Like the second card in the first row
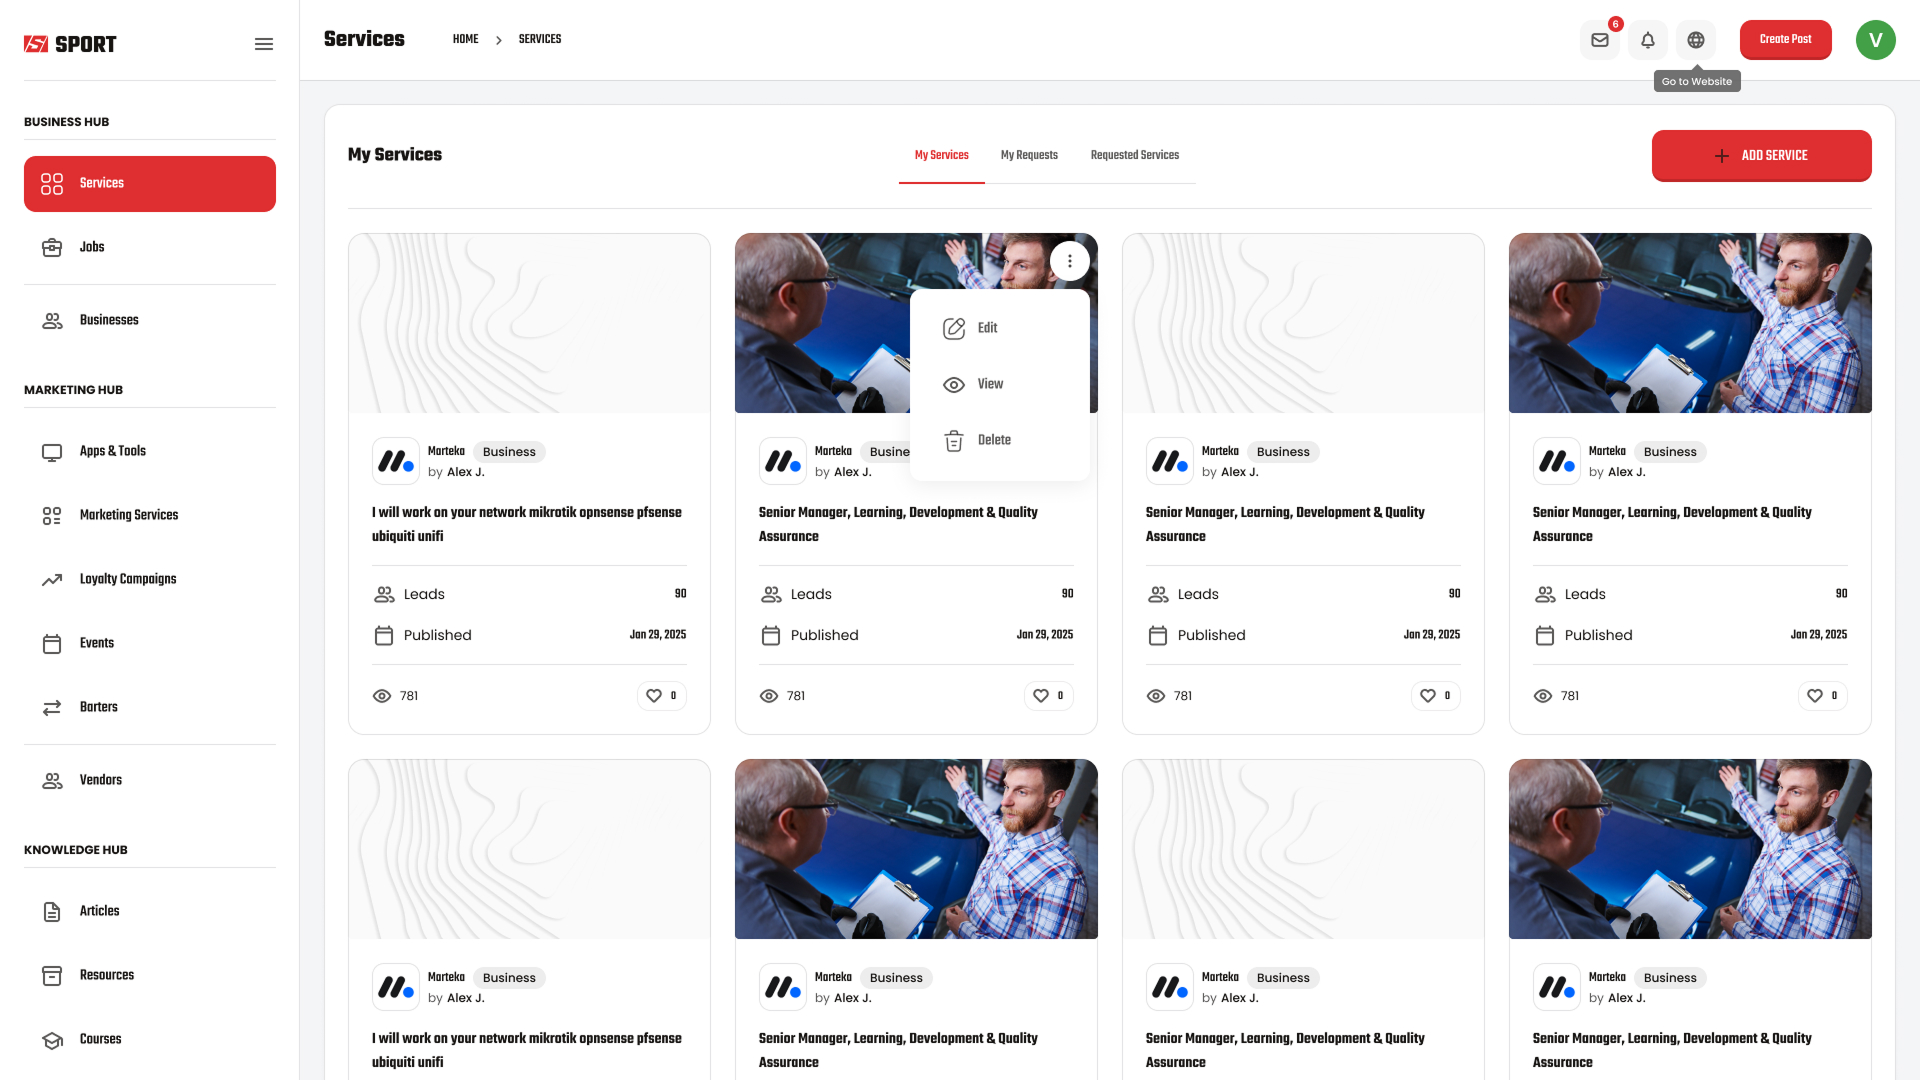This screenshot has width=1920, height=1080. pos(1049,696)
